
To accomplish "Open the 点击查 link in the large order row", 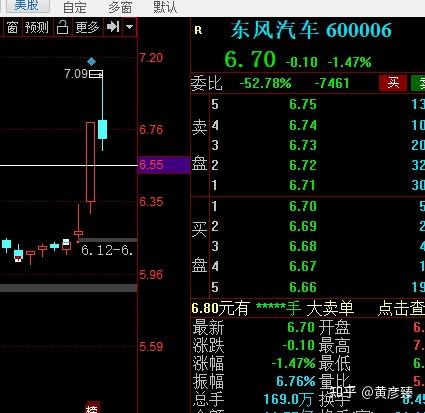I will [401, 309].
